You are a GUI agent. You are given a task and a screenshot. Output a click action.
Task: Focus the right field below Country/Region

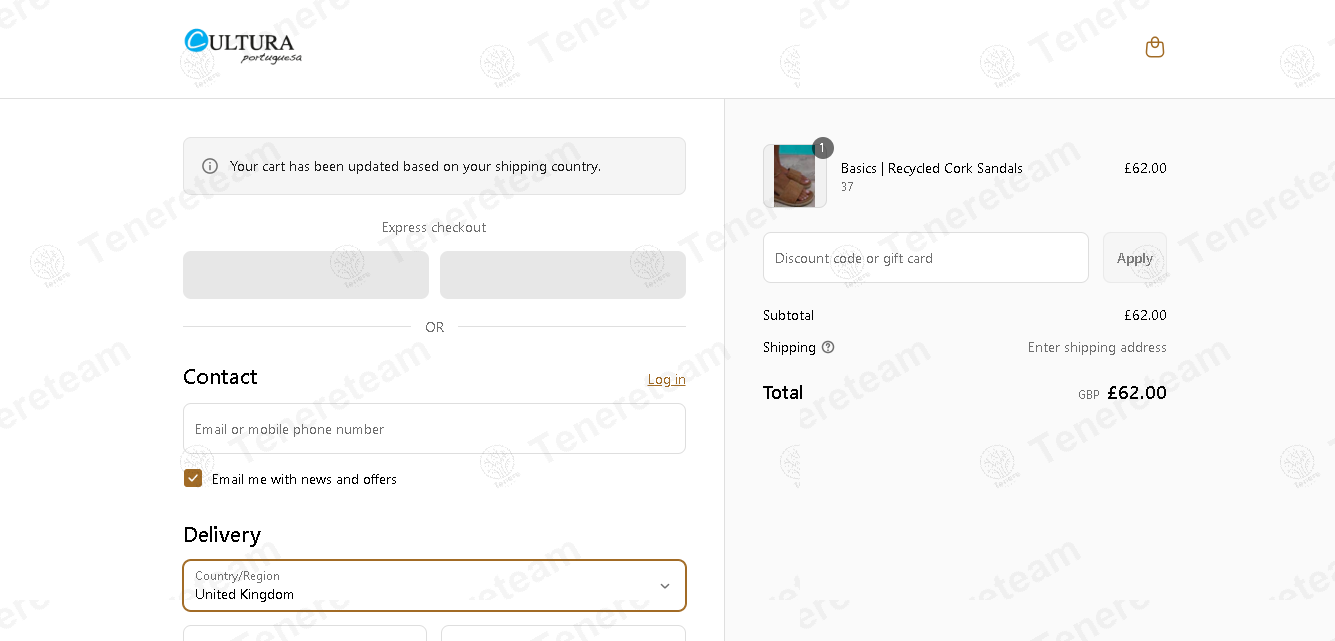[x=563, y=633]
